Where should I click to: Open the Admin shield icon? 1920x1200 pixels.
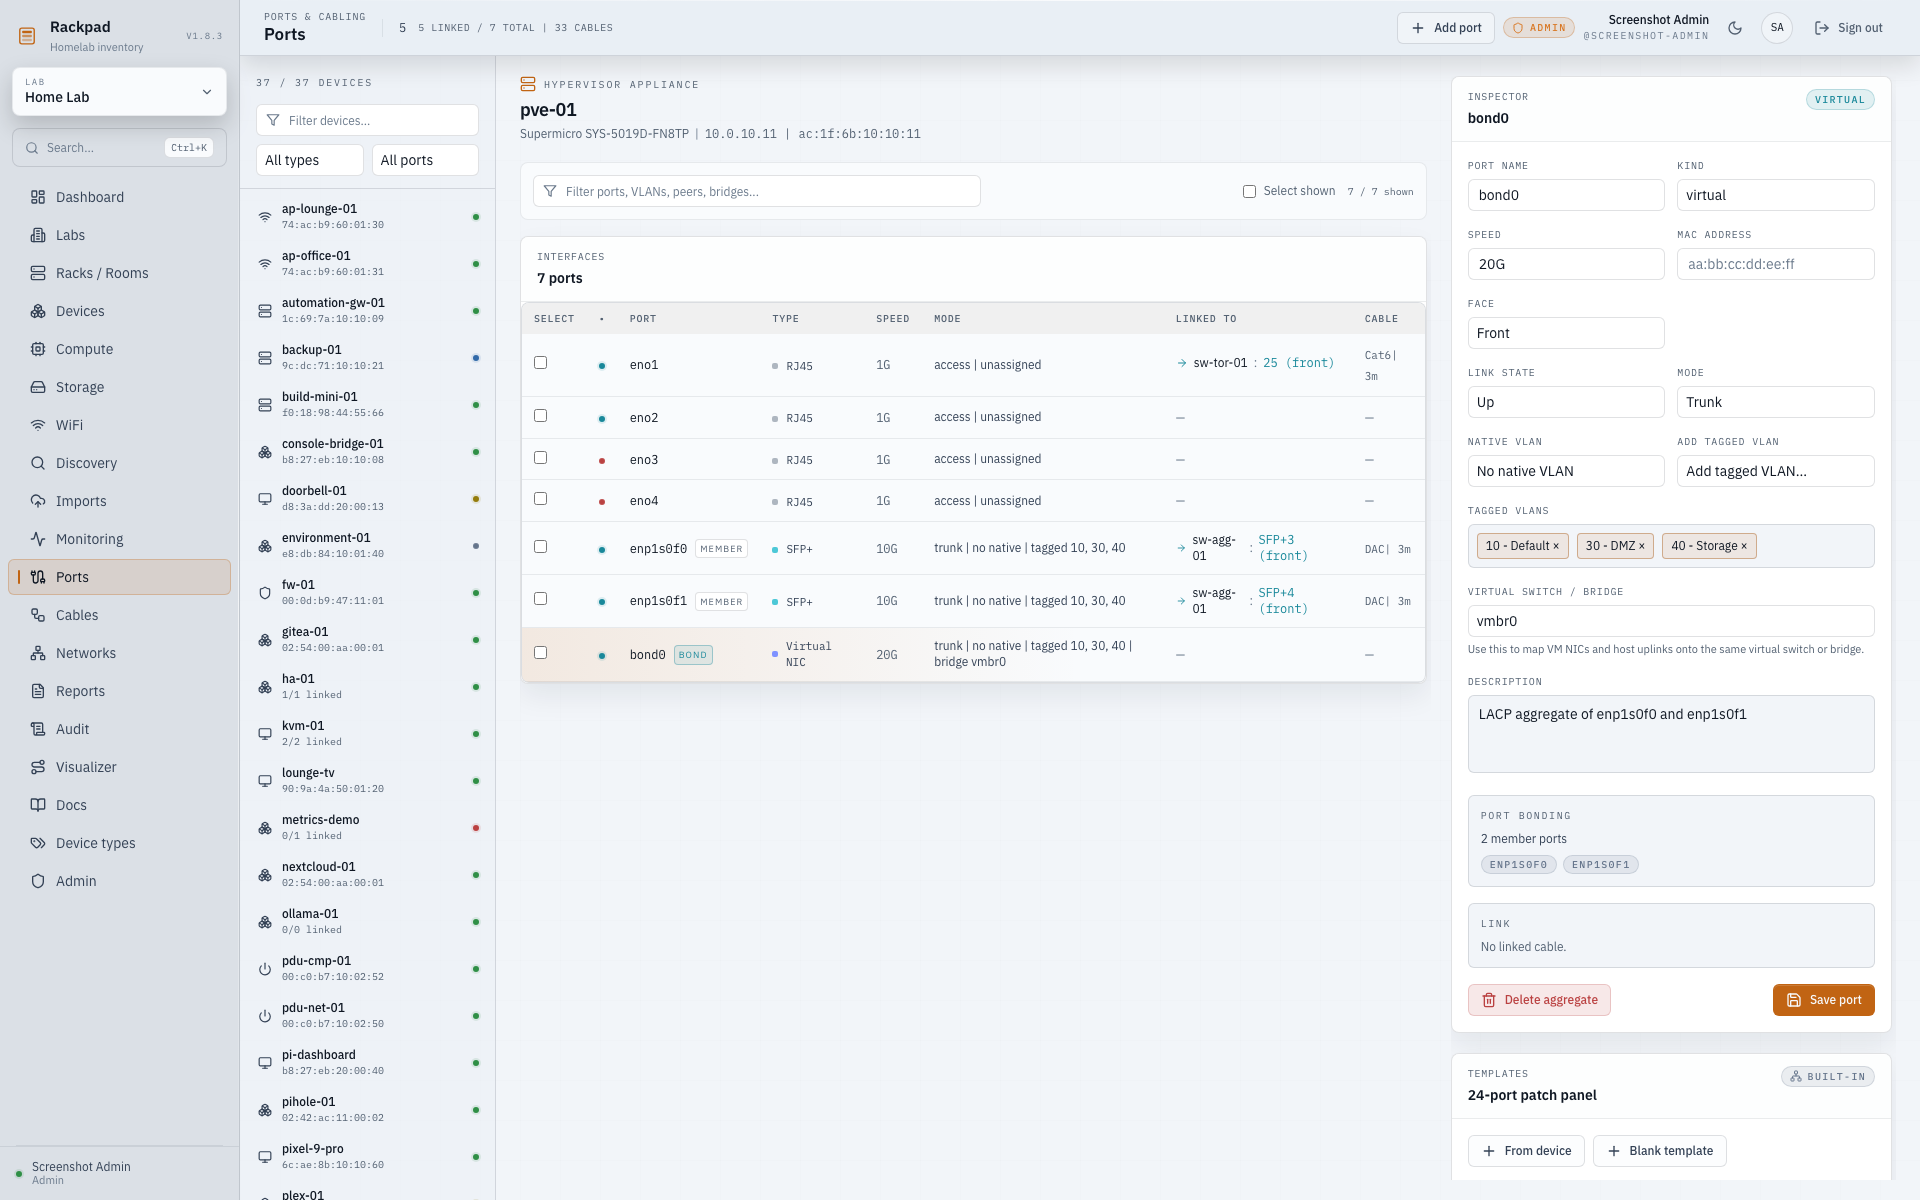[38, 881]
